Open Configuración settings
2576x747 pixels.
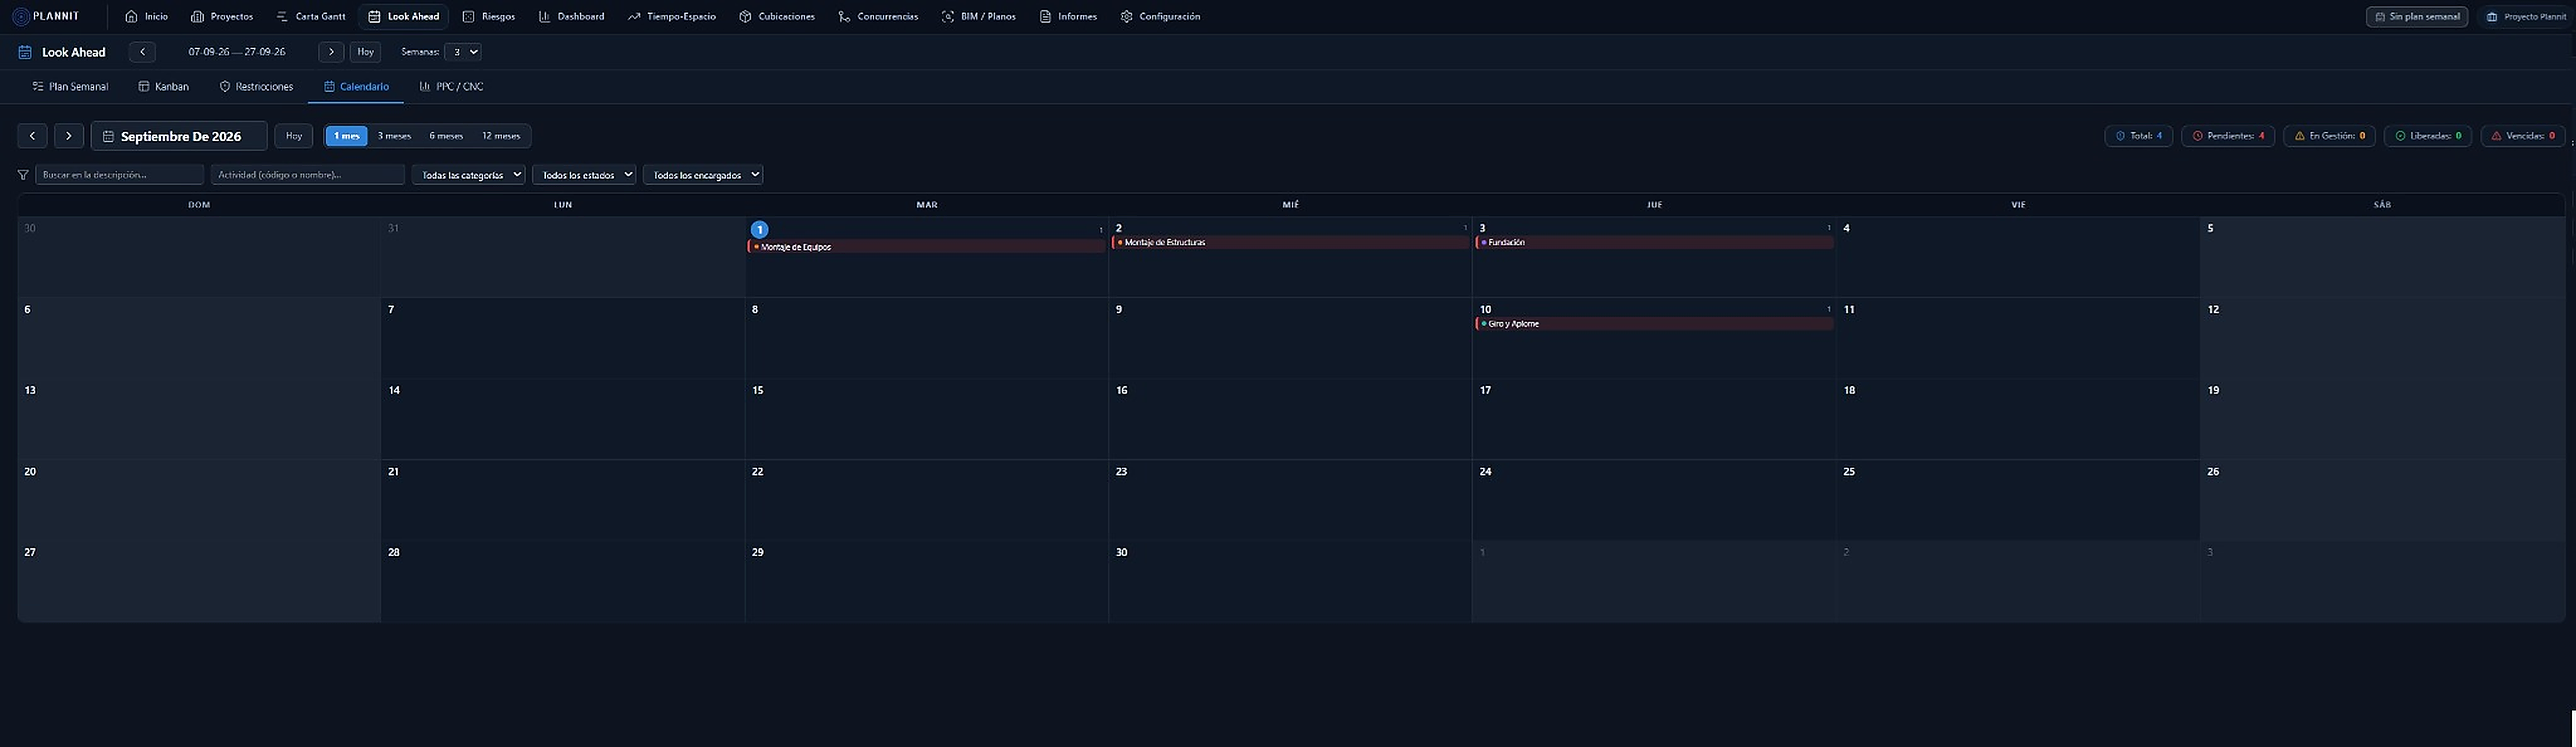(1160, 16)
